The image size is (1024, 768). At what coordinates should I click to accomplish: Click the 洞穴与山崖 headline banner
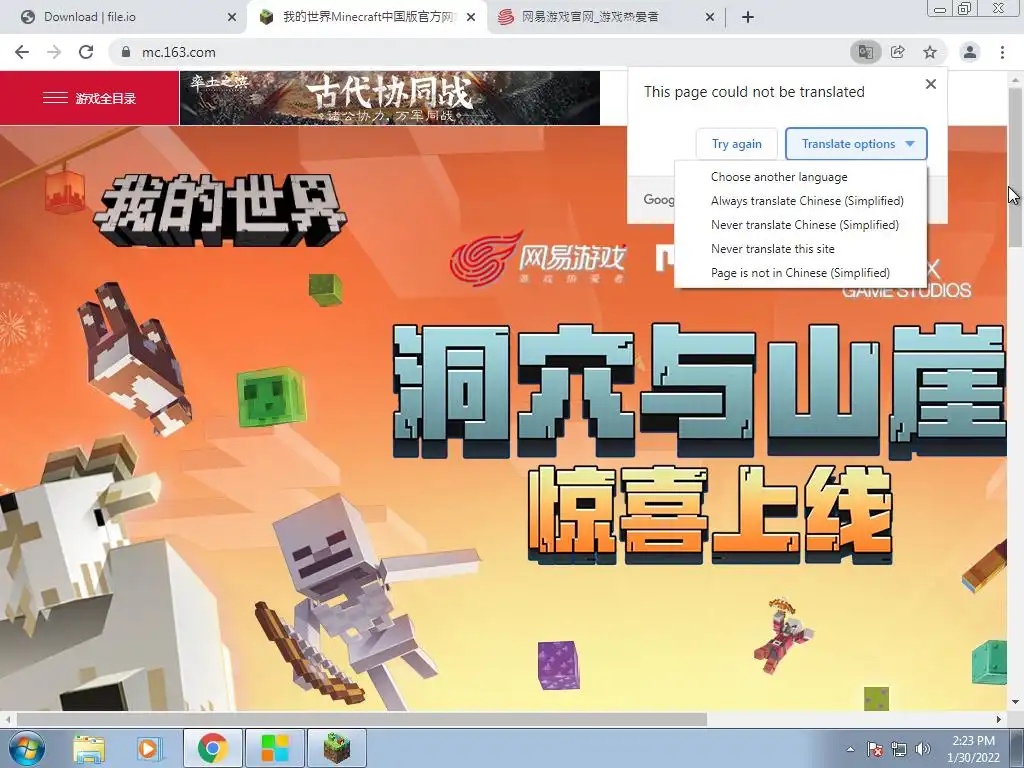(x=699, y=391)
